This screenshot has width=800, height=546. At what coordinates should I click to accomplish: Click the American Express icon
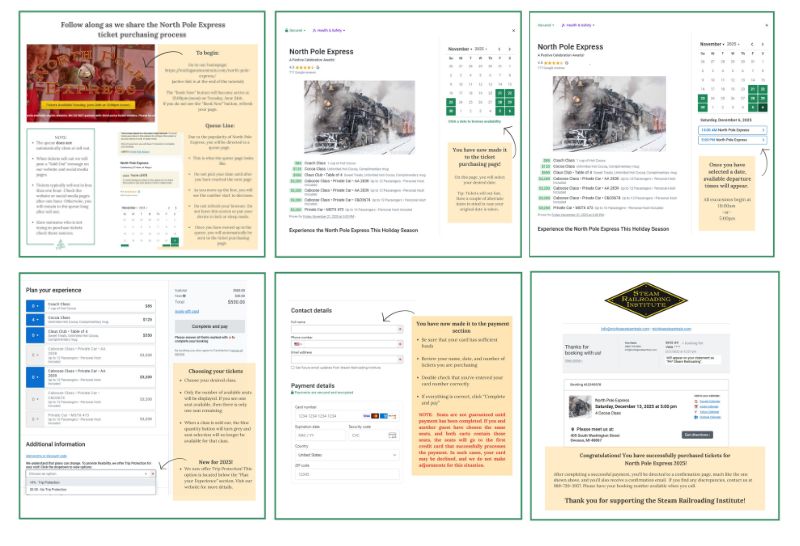pyautogui.click(x=384, y=416)
